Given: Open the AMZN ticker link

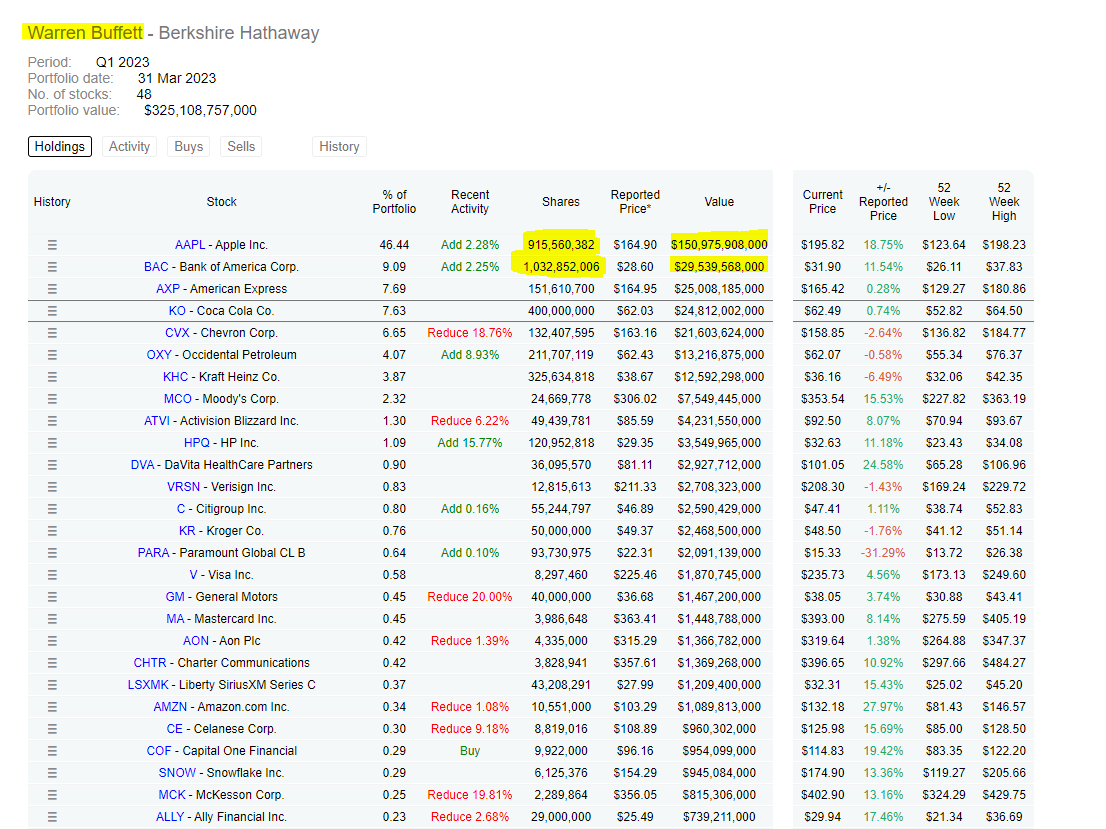Looking at the screenshot, I should coord(170,707).
